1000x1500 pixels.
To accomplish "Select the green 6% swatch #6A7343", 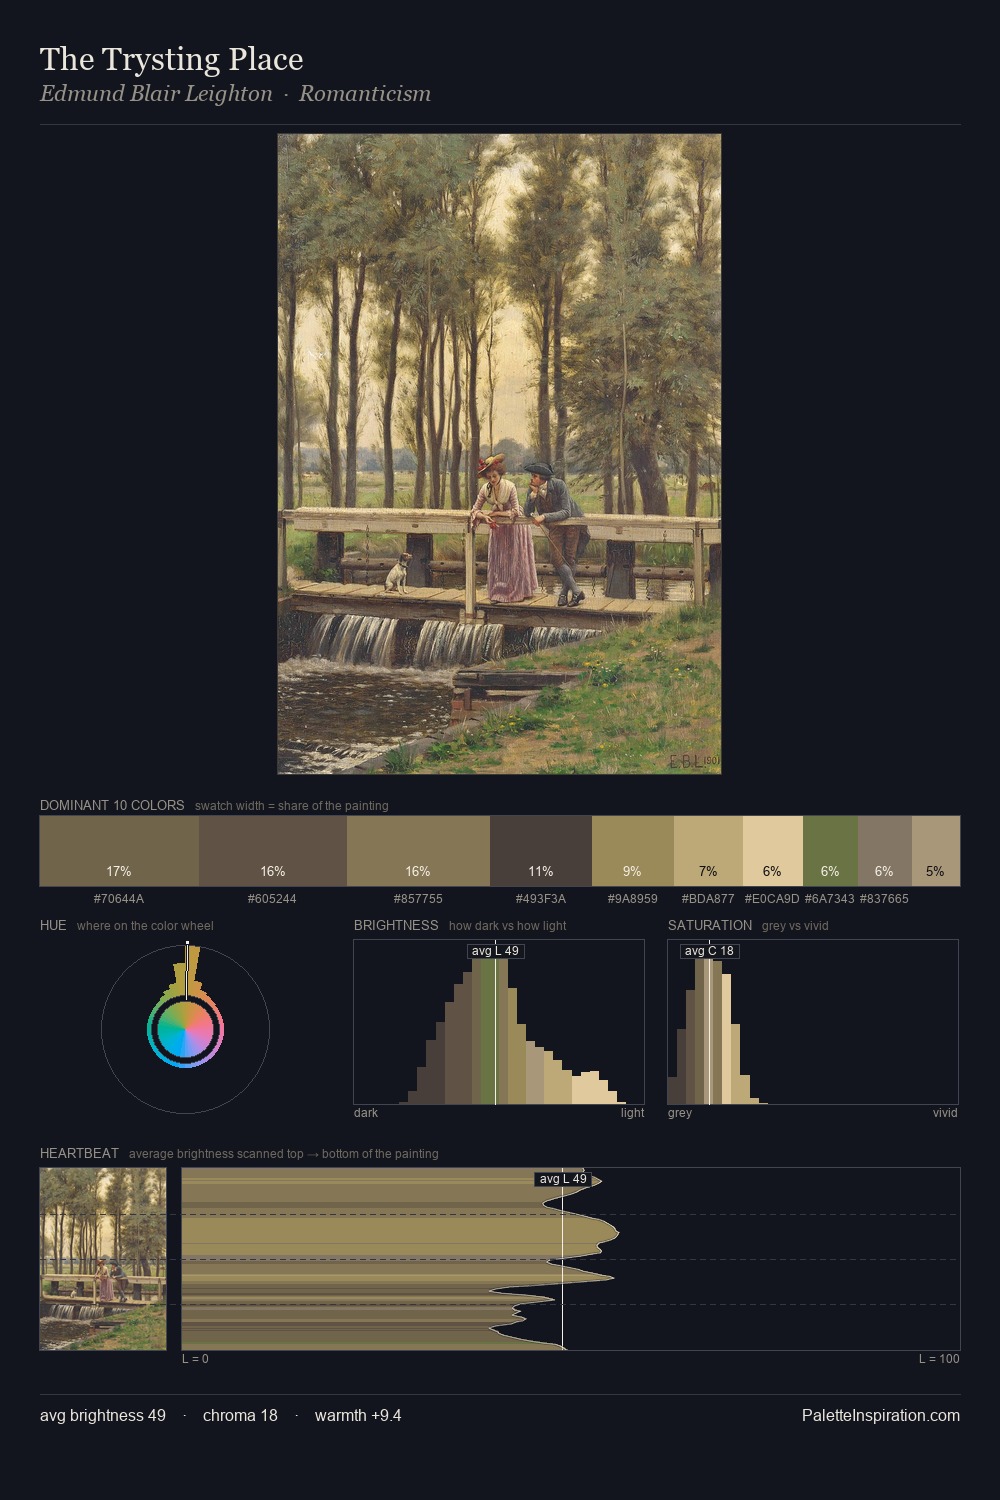I will 830,851.
